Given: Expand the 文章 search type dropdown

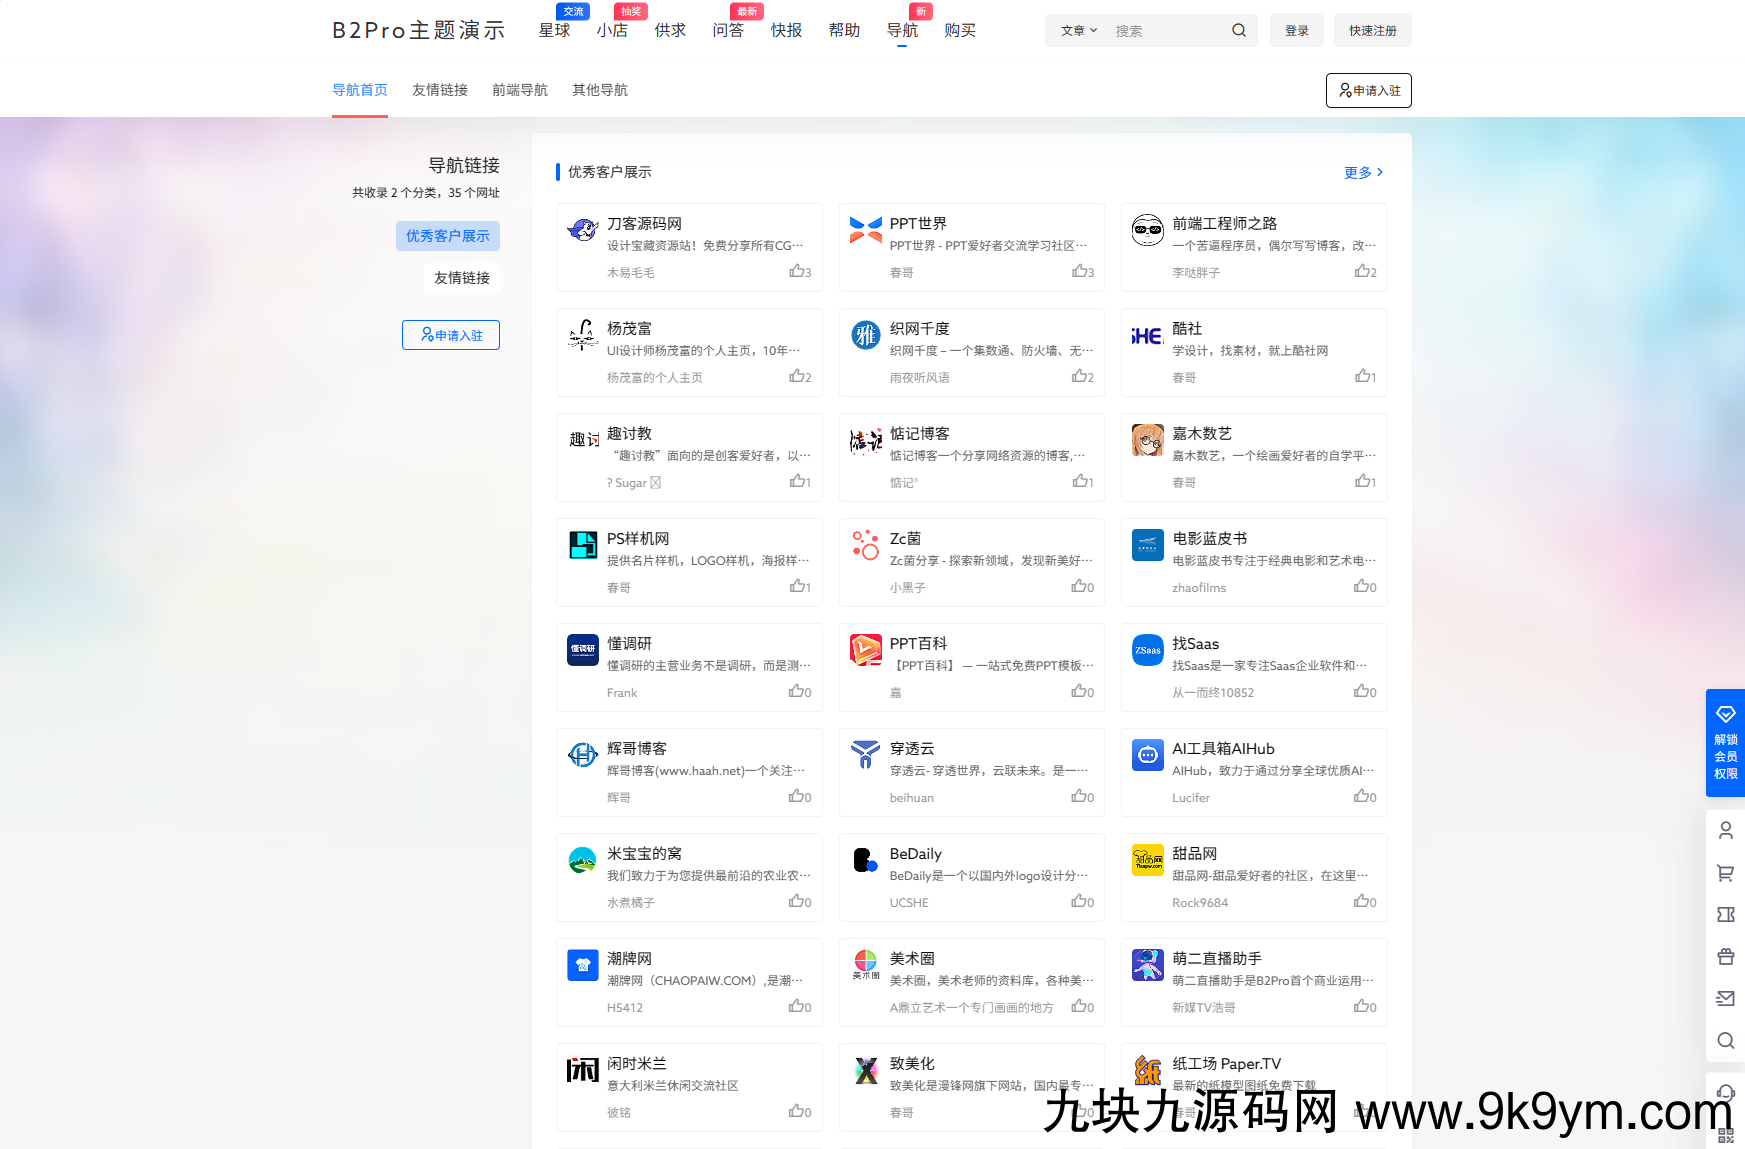Looking at the screenshot, I should (x=1078, y=31).
